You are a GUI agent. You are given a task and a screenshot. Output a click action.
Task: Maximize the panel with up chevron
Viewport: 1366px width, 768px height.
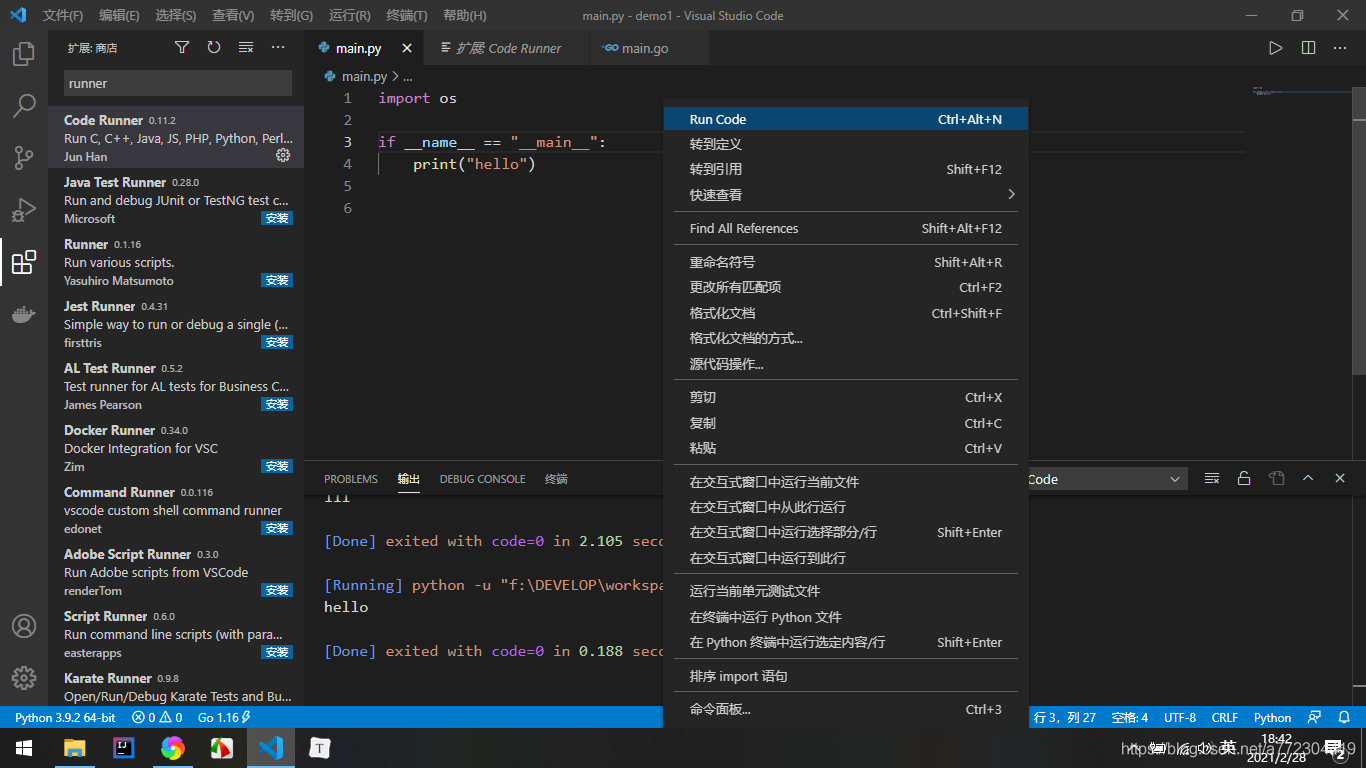pos(1308,478)
